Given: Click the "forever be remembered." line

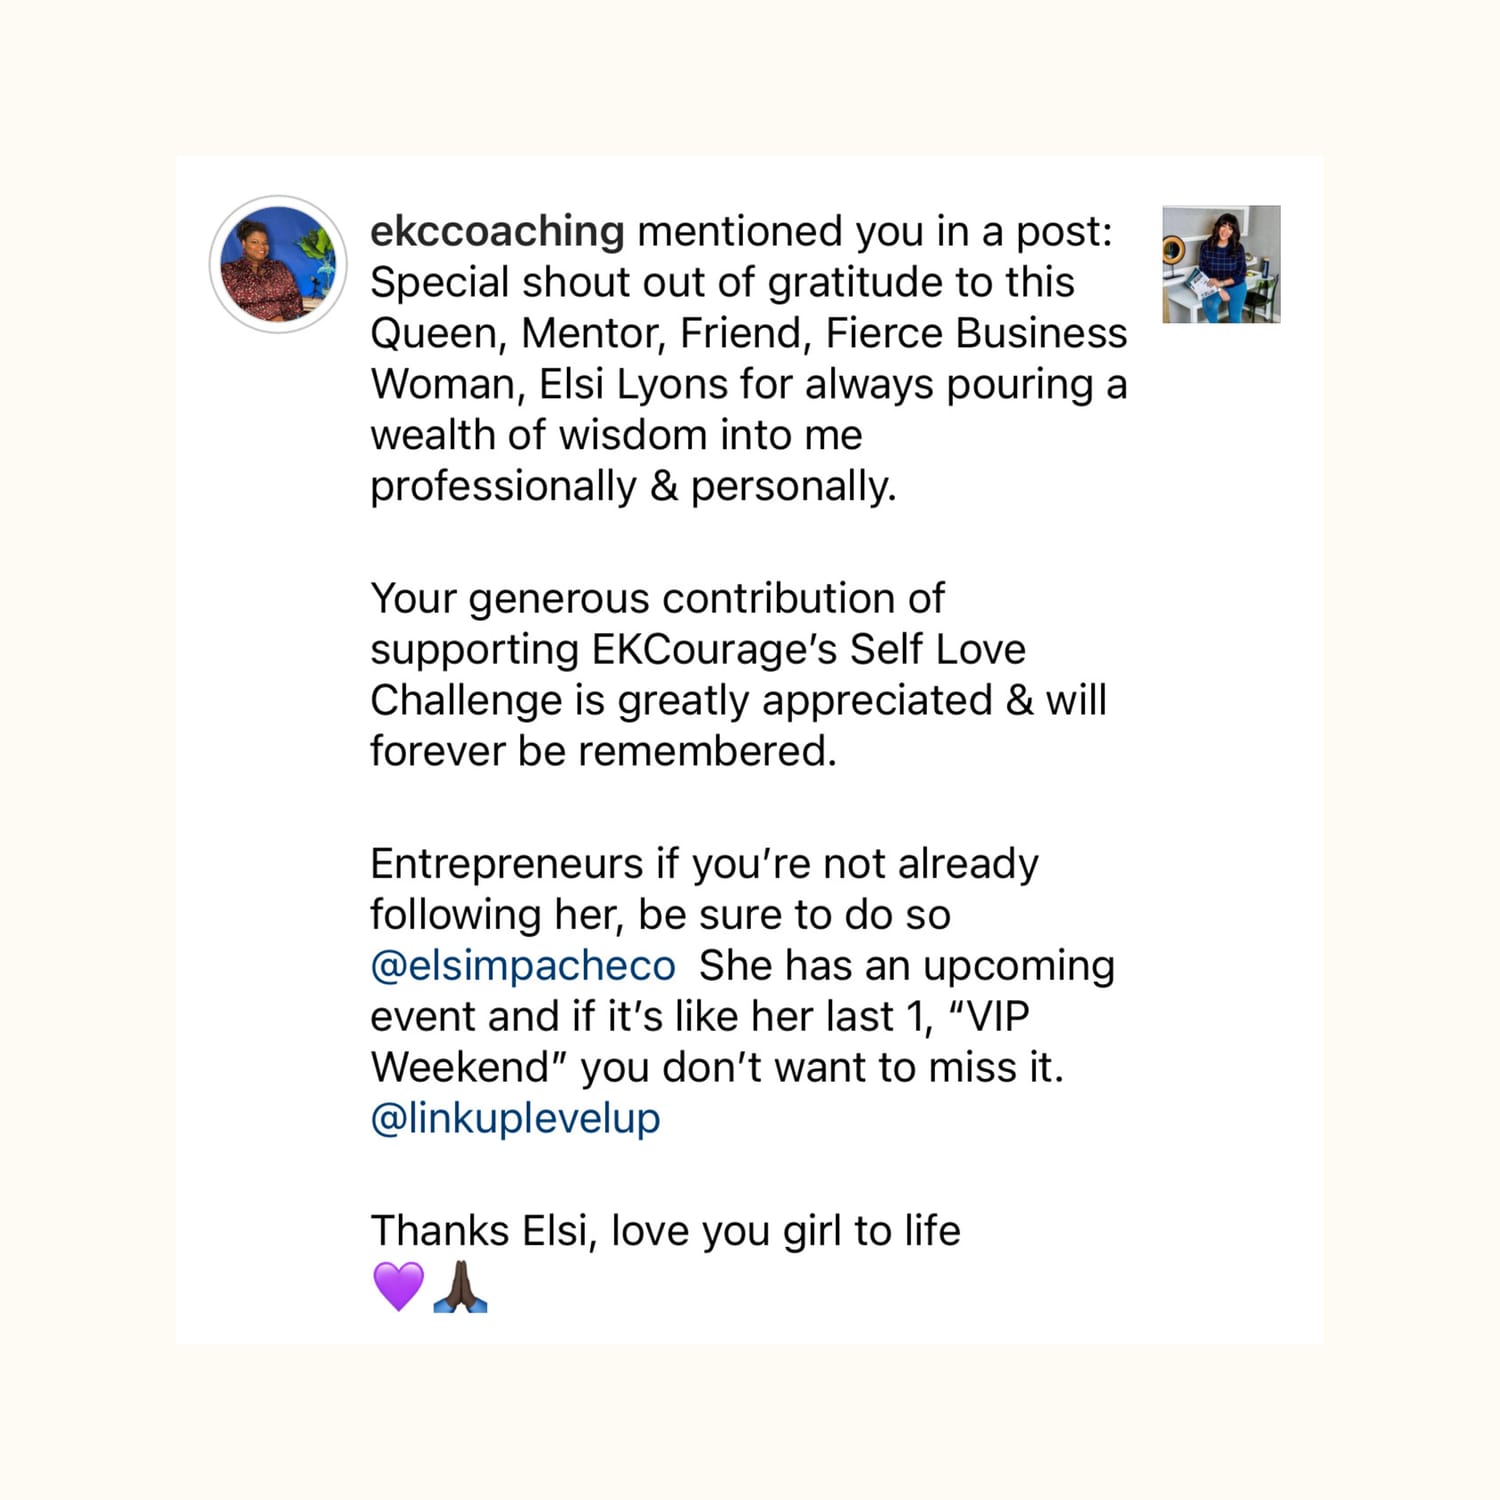Looking at the screenshot, I should [603, 751].
